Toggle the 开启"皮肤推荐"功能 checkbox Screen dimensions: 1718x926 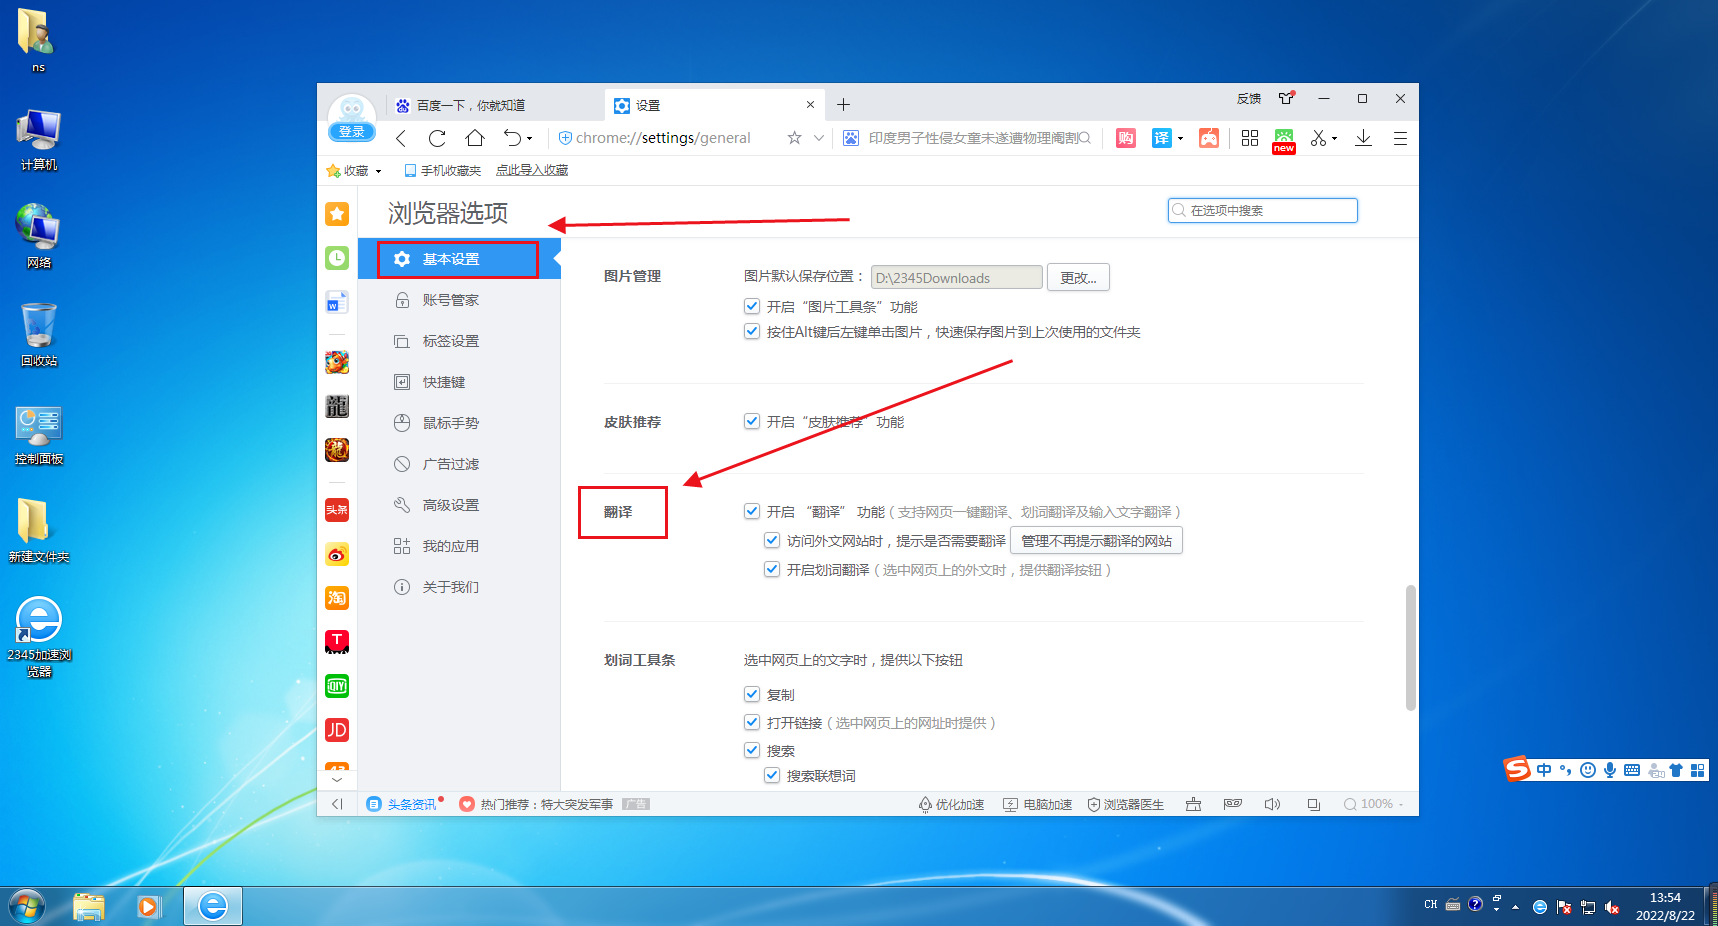(x=752, y=421)
